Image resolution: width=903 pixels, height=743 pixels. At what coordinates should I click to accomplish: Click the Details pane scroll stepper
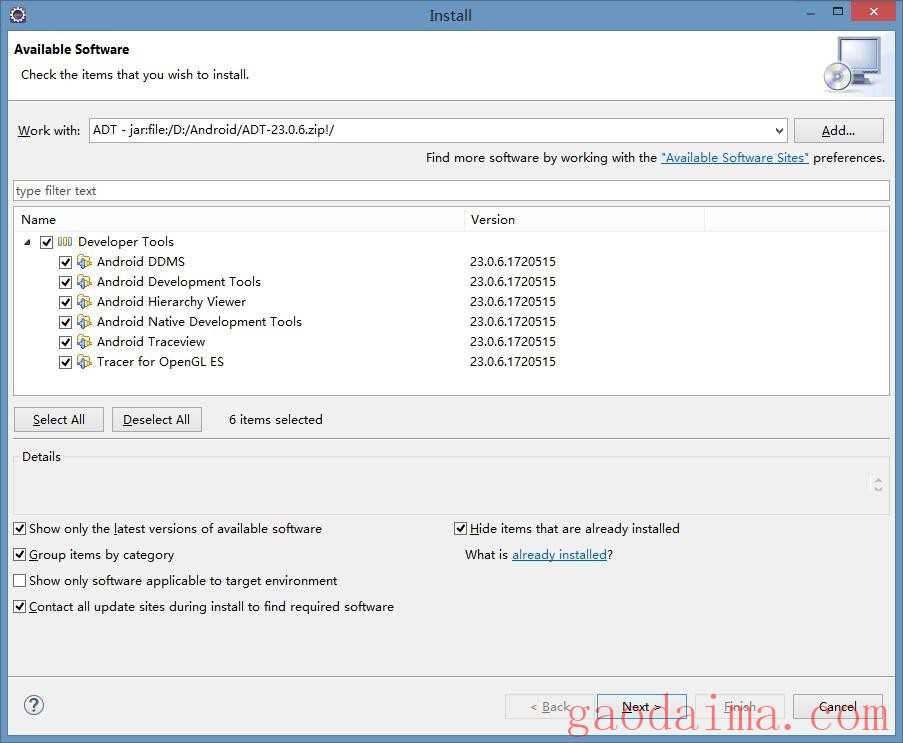click(878, 484)
